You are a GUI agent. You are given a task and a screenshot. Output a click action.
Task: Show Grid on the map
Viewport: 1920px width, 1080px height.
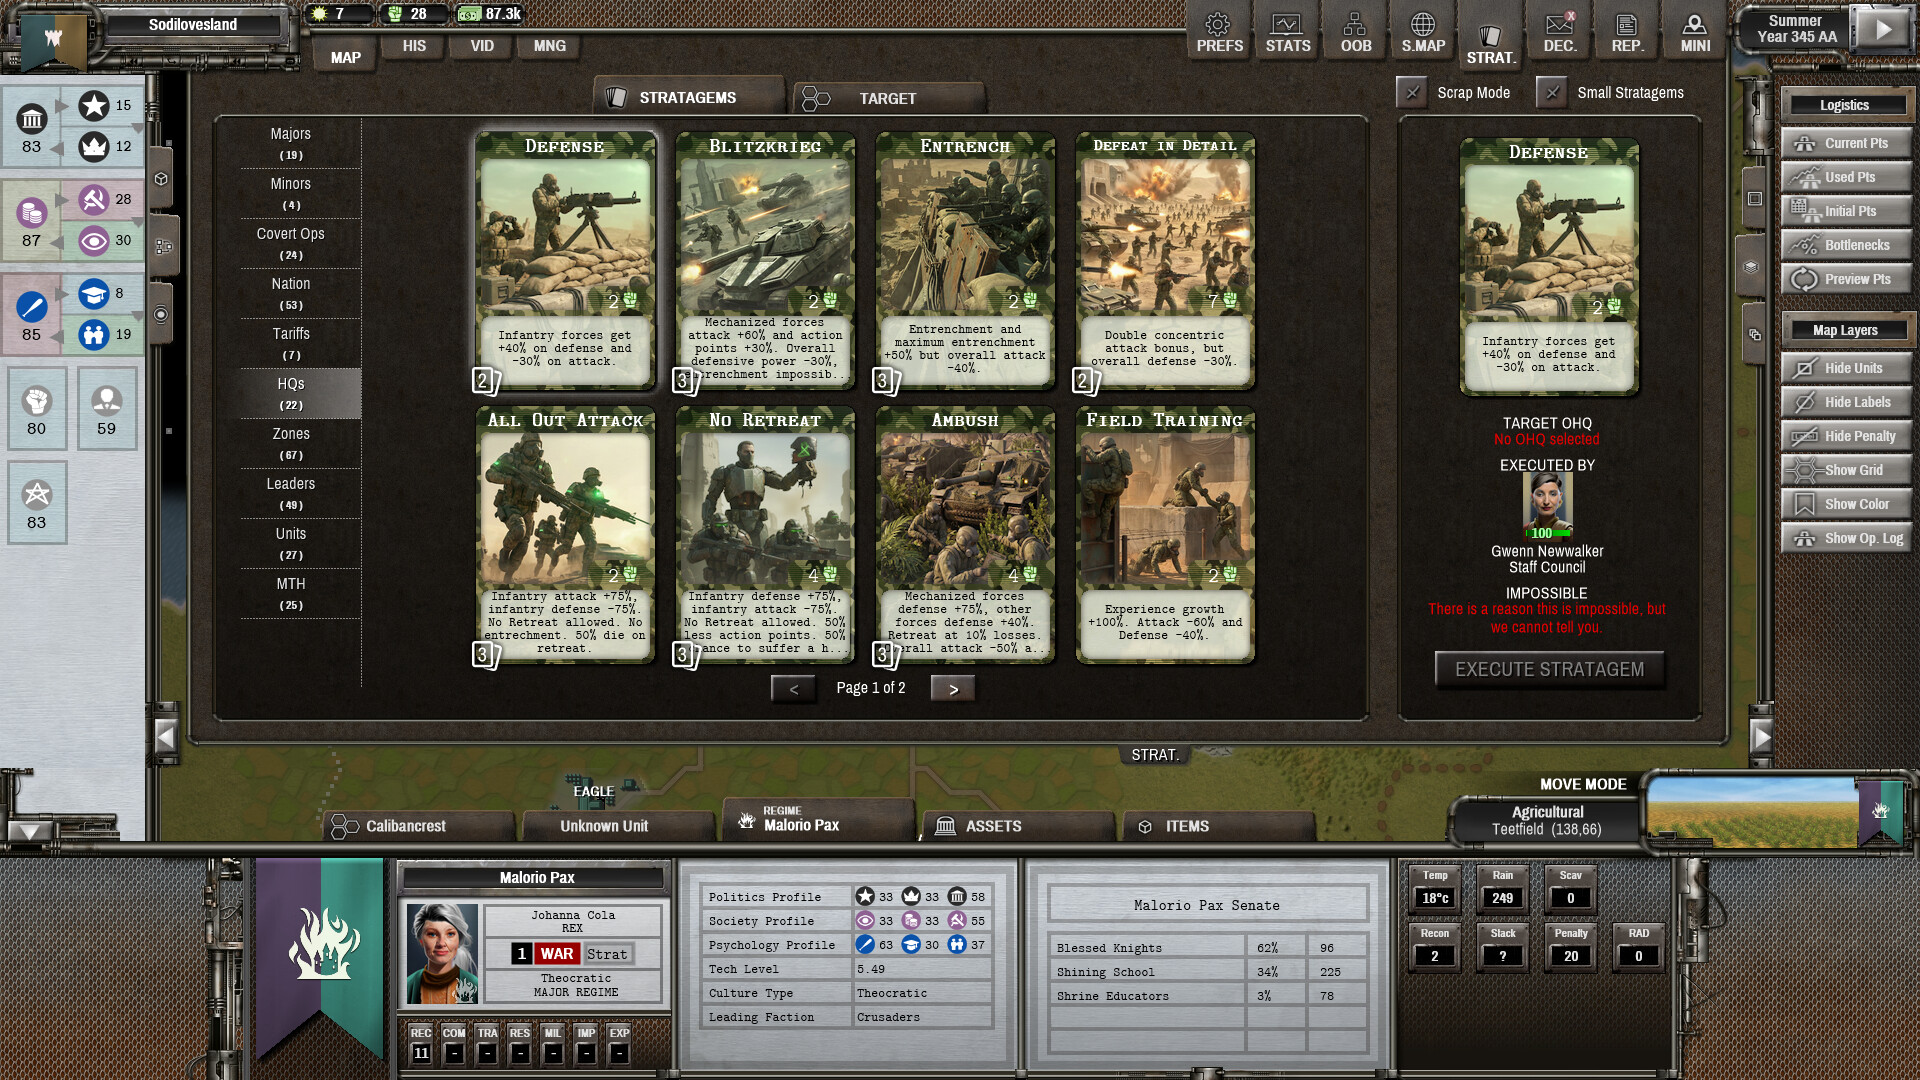coord(1845,469)
